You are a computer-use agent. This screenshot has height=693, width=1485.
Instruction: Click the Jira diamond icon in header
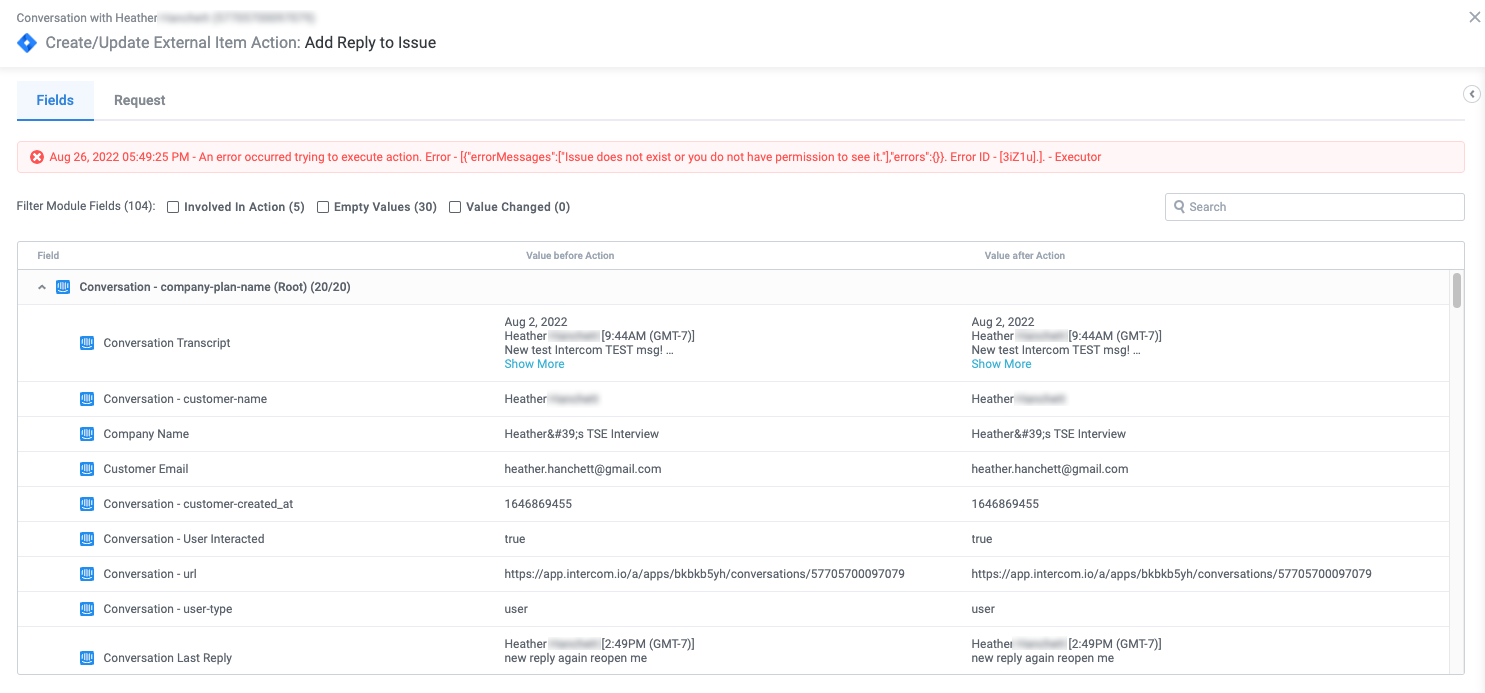(x=27, y=43)
